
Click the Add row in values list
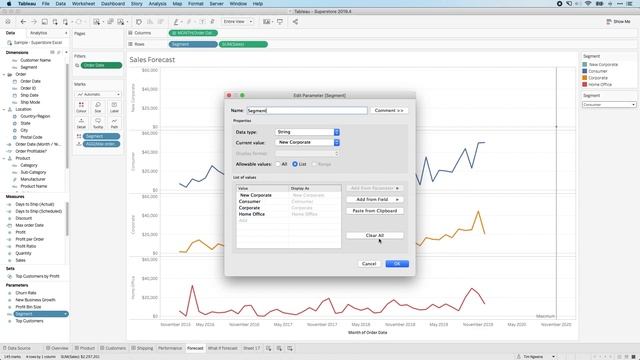[288, 220]
